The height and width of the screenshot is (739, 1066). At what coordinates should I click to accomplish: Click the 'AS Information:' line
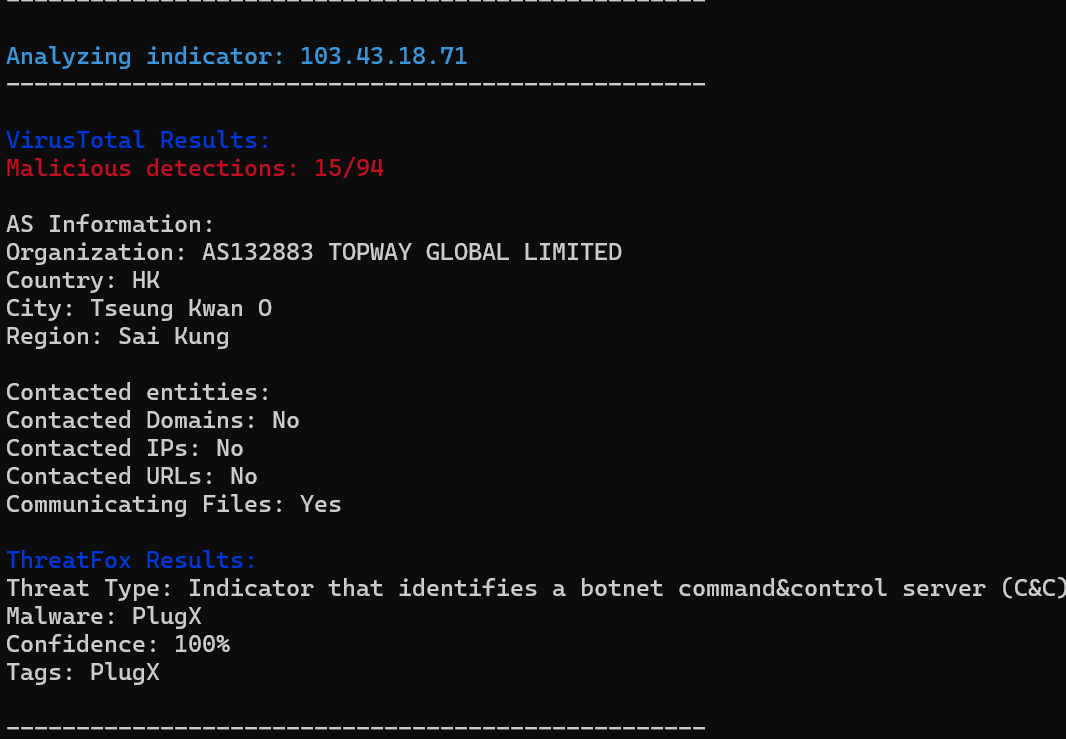(110, 224)
